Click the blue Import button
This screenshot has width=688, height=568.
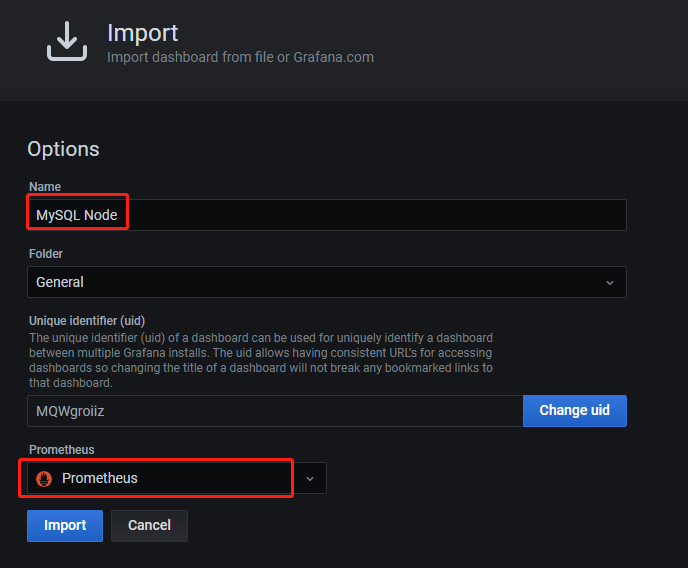point(65,525)
